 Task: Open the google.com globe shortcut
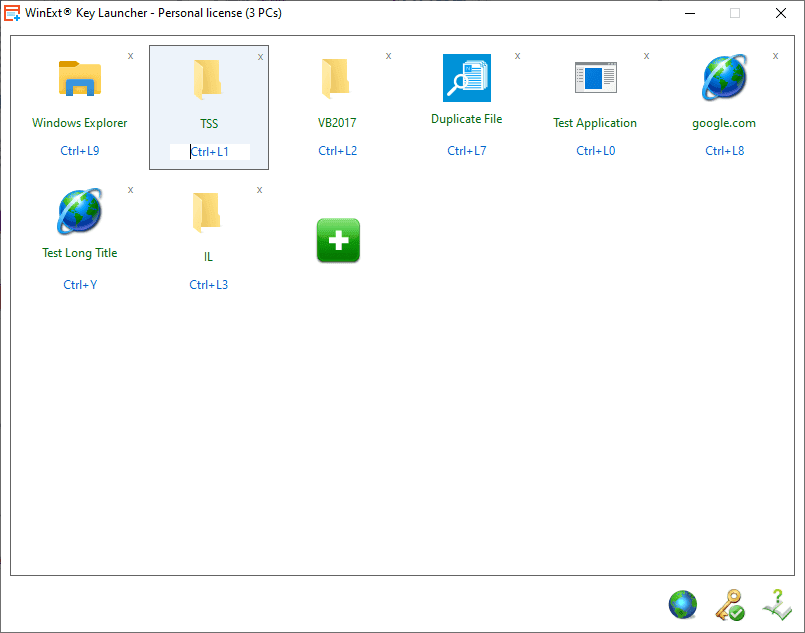pyautogui.click(x=723, y=77)
